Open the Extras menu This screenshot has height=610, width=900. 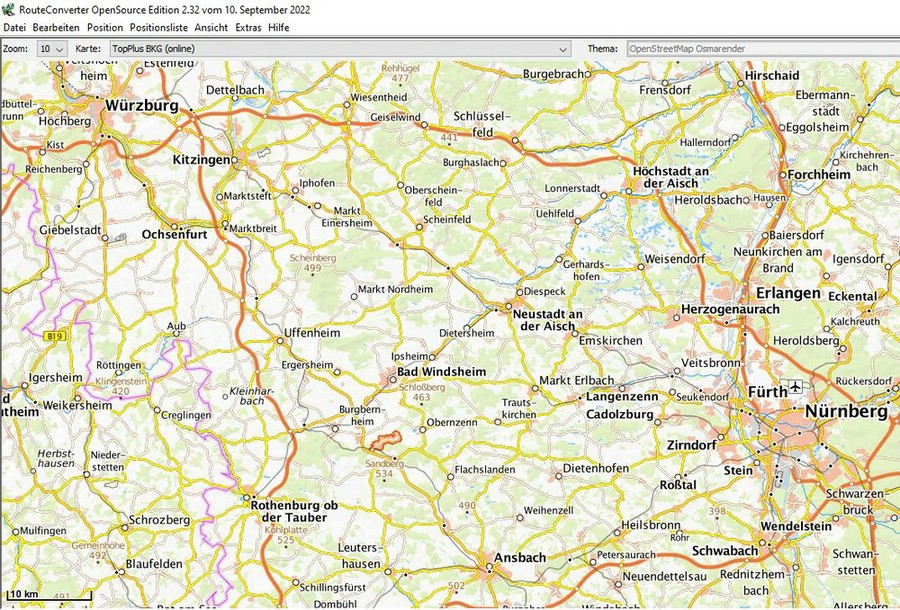[248, 27]
